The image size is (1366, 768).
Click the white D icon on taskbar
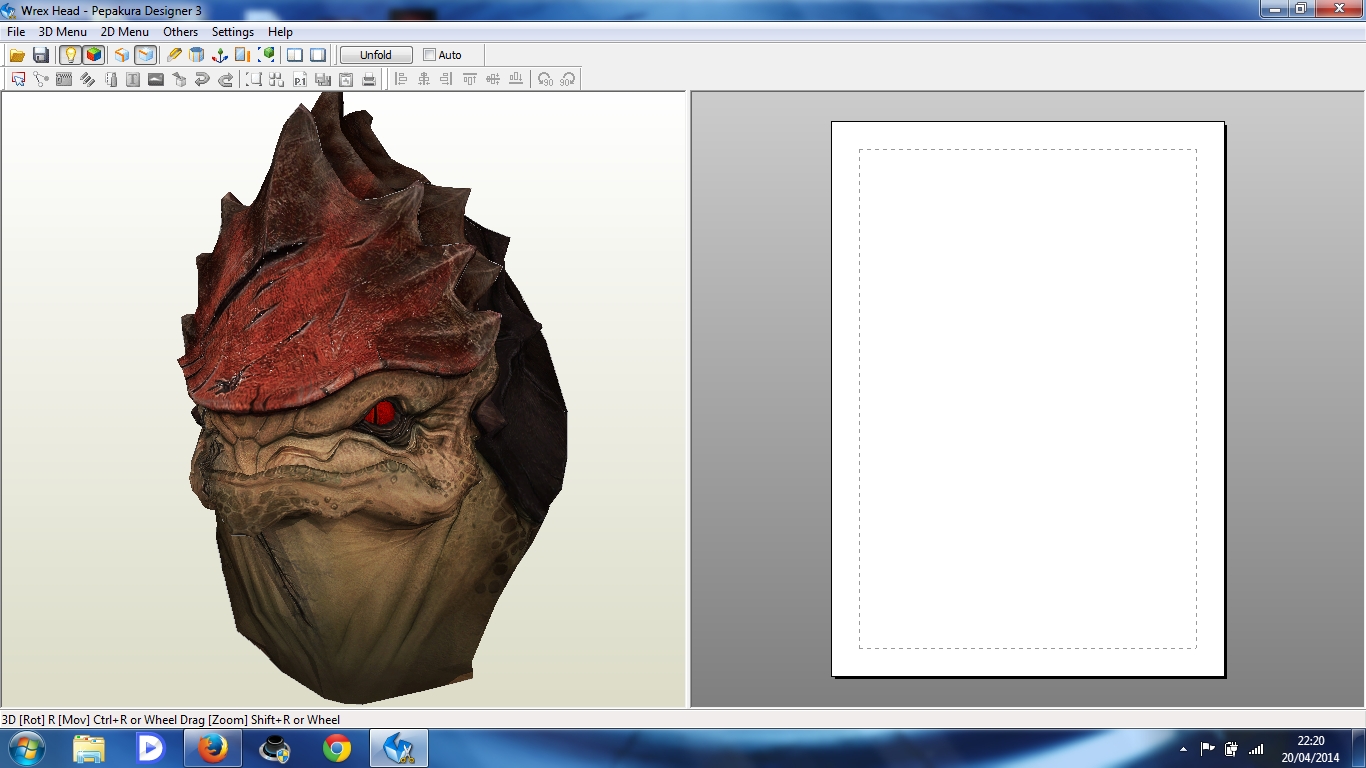(151, 748)
